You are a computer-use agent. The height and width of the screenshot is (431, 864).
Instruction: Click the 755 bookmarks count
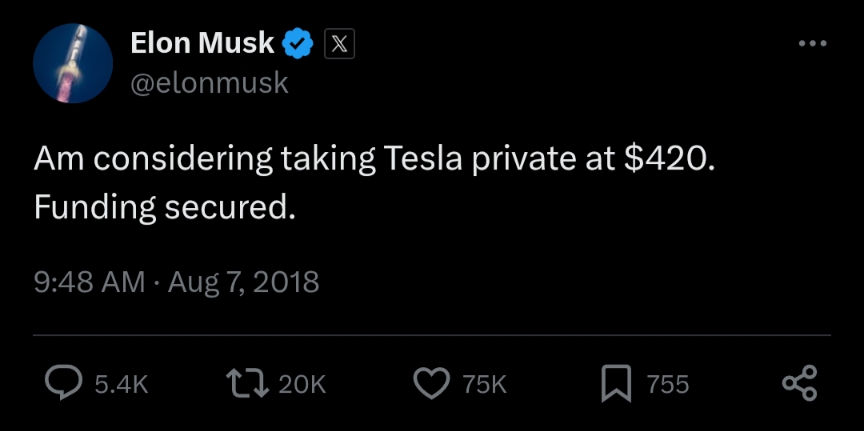pos(666,385)
